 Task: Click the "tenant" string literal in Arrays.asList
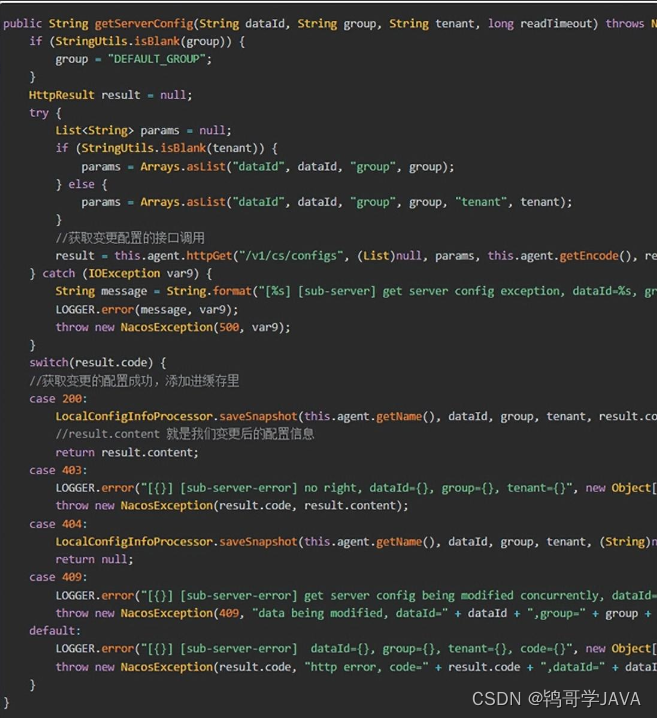coord(481,202)
